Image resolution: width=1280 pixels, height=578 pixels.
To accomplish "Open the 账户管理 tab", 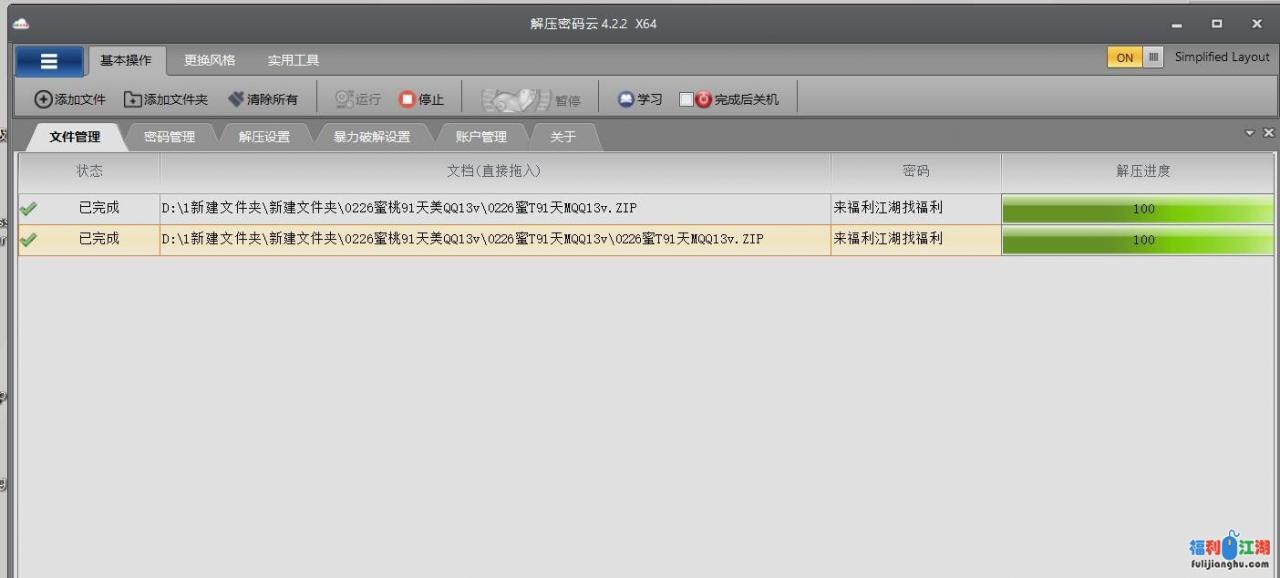I will point(483,136).
